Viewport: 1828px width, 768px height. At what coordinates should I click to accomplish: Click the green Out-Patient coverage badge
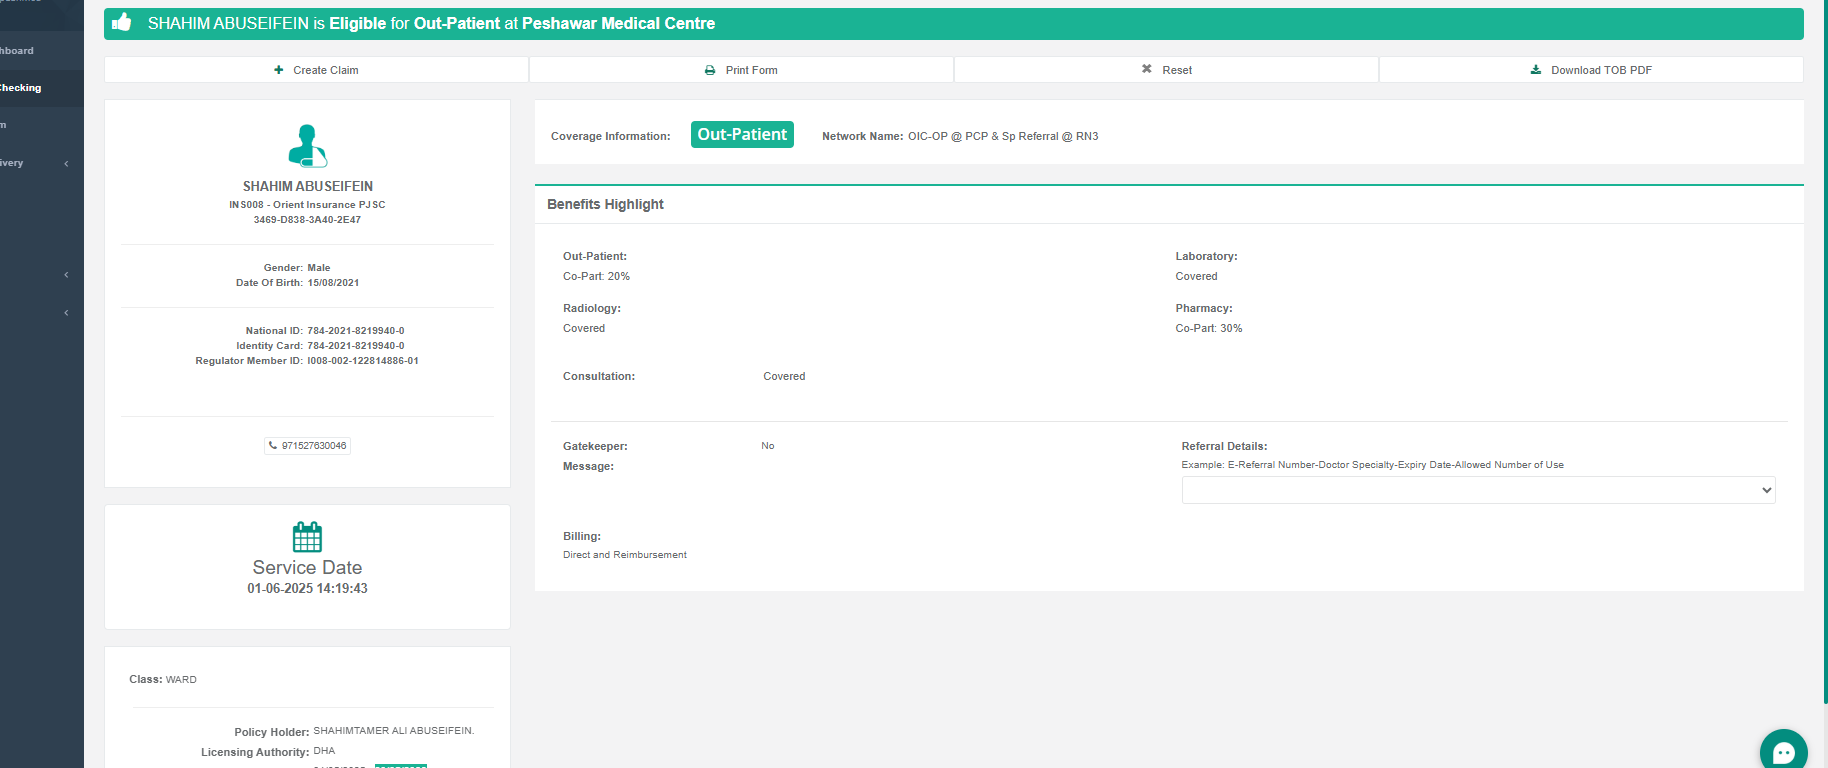click(x=742, y=135)
